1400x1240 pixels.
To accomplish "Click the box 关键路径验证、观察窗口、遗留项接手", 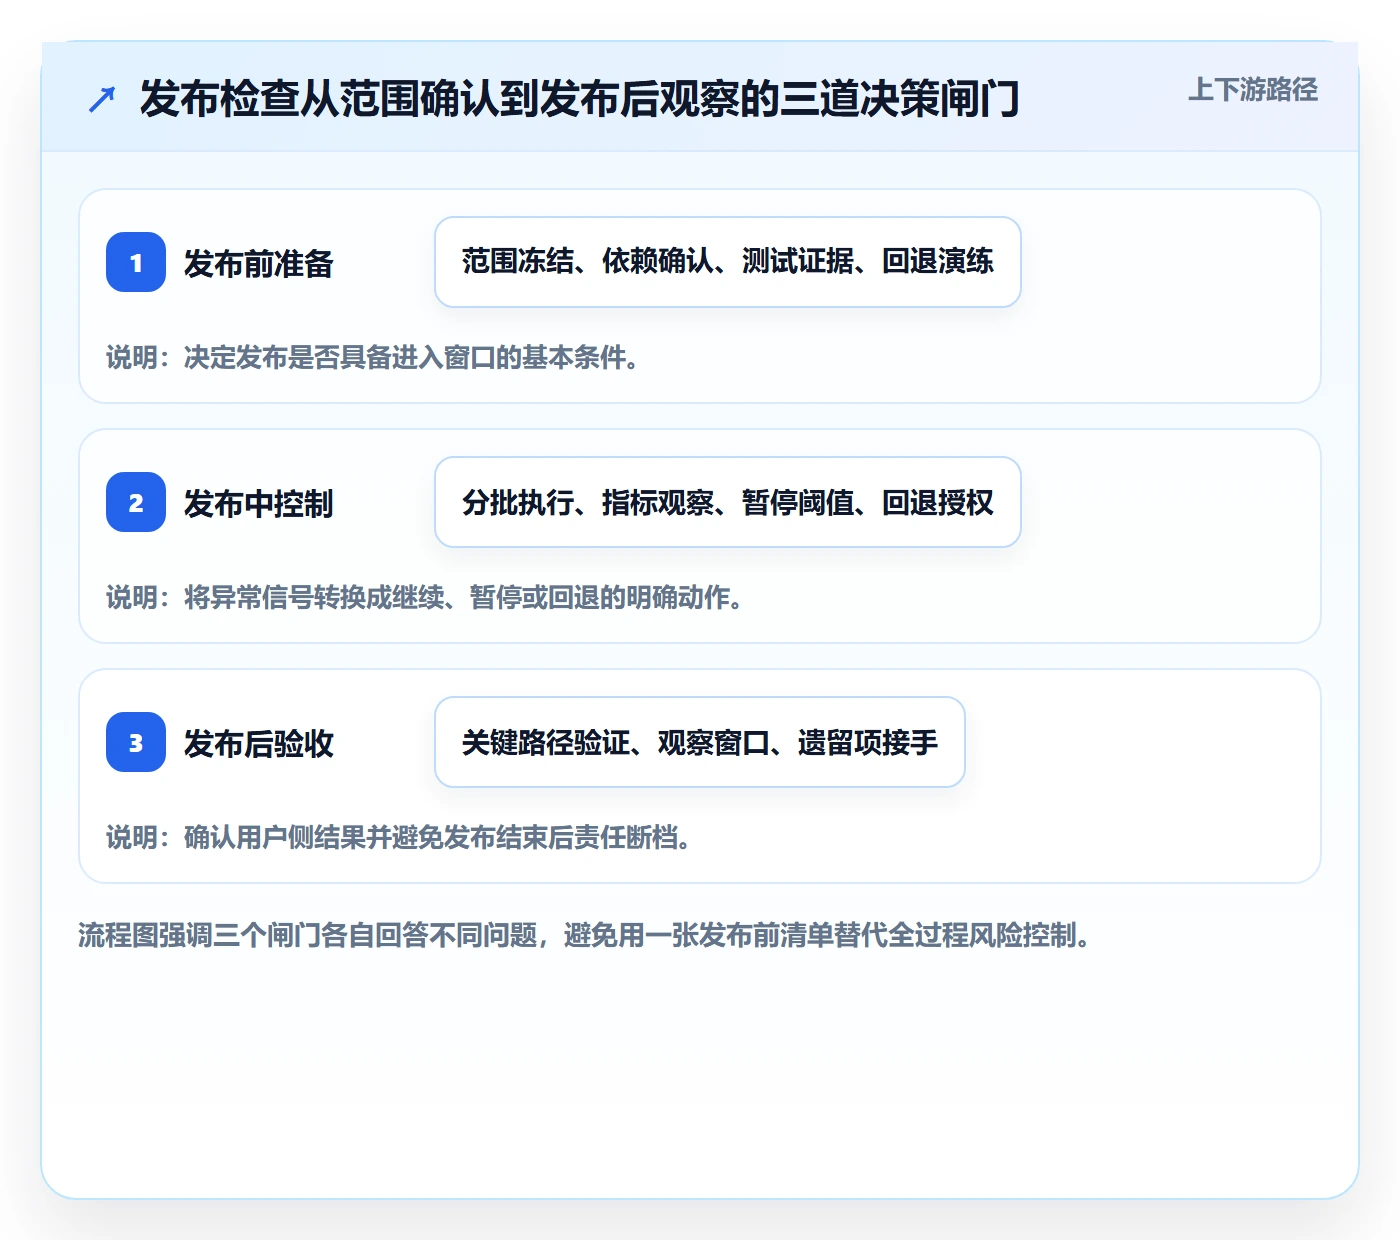I will tap(700, 742).
